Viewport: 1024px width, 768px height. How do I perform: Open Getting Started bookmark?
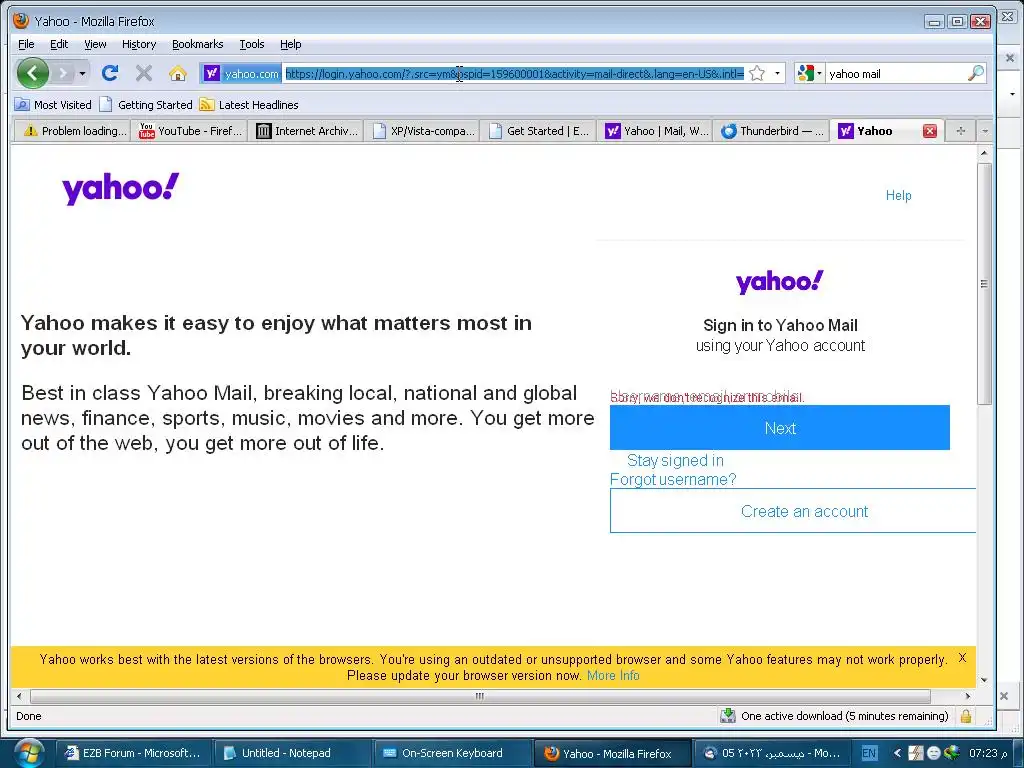point(146,104)
